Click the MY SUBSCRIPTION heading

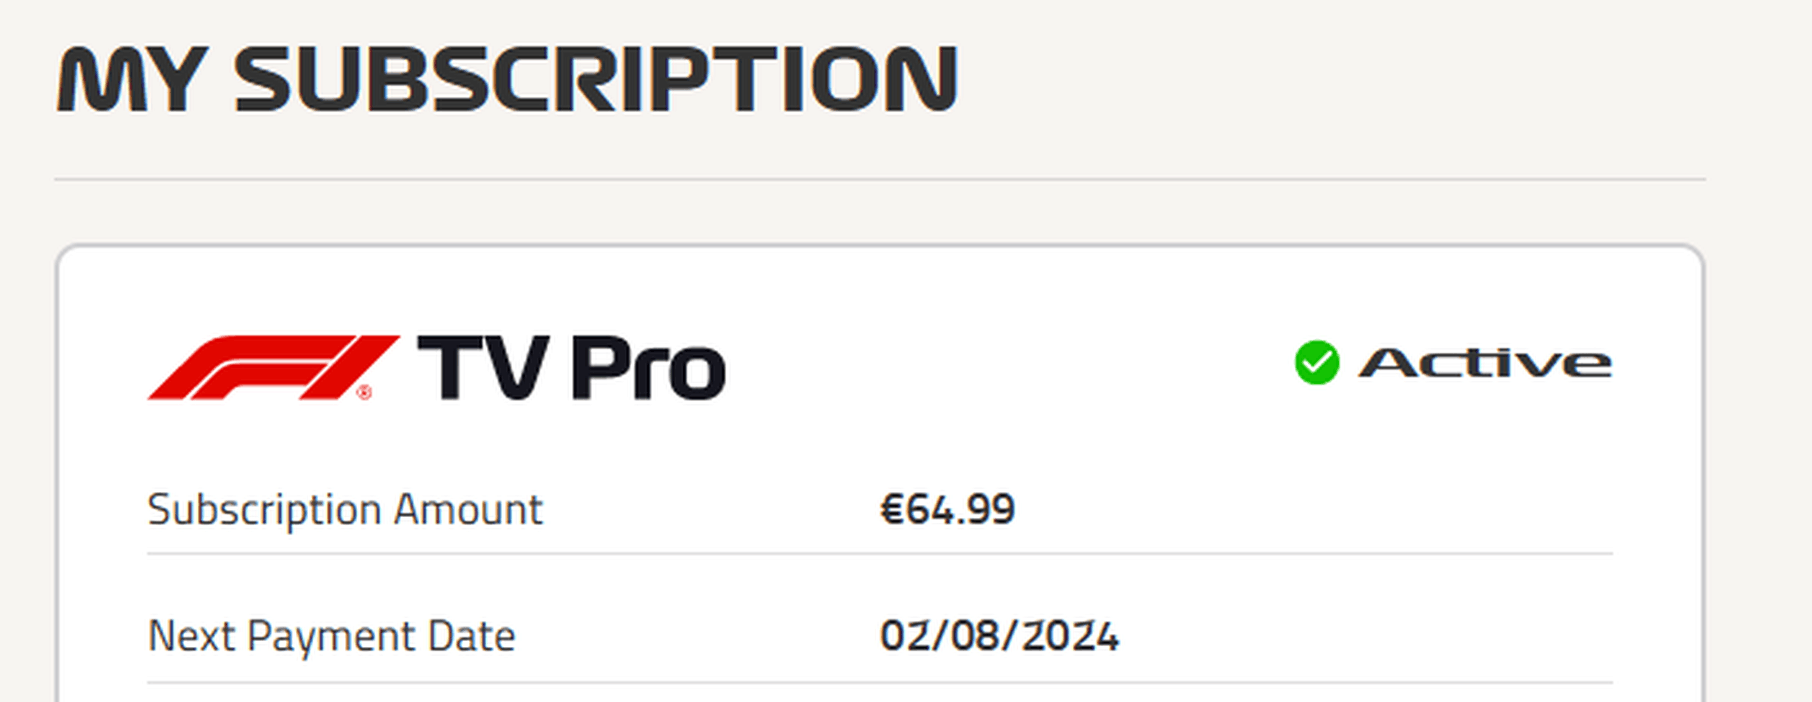(x=507, y=79)
